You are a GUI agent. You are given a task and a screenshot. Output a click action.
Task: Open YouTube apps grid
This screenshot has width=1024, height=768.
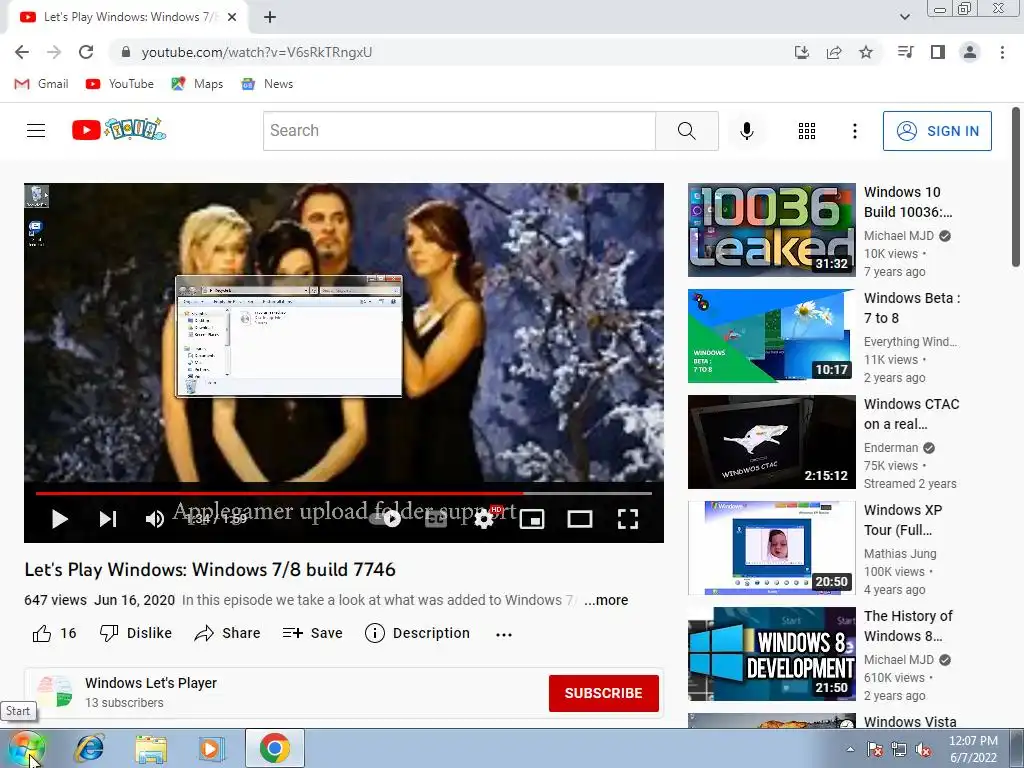click(807, 131)
